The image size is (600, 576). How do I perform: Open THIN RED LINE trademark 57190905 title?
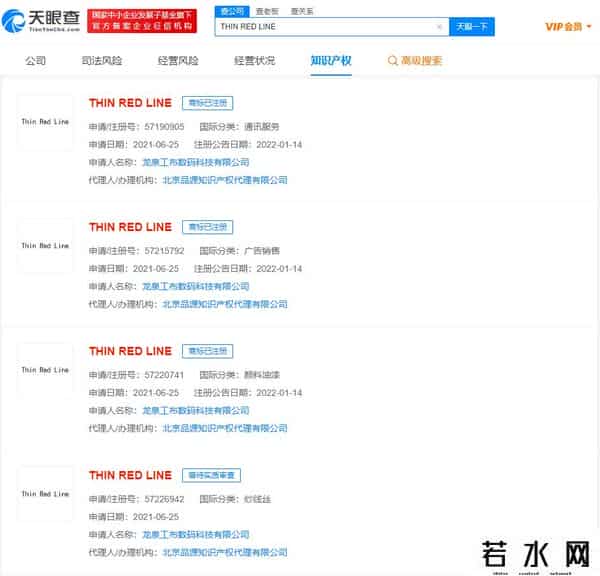[130, 103]
